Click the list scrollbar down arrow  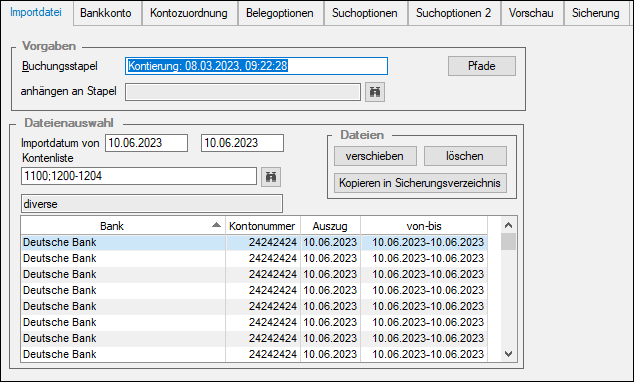pos(509,354)
